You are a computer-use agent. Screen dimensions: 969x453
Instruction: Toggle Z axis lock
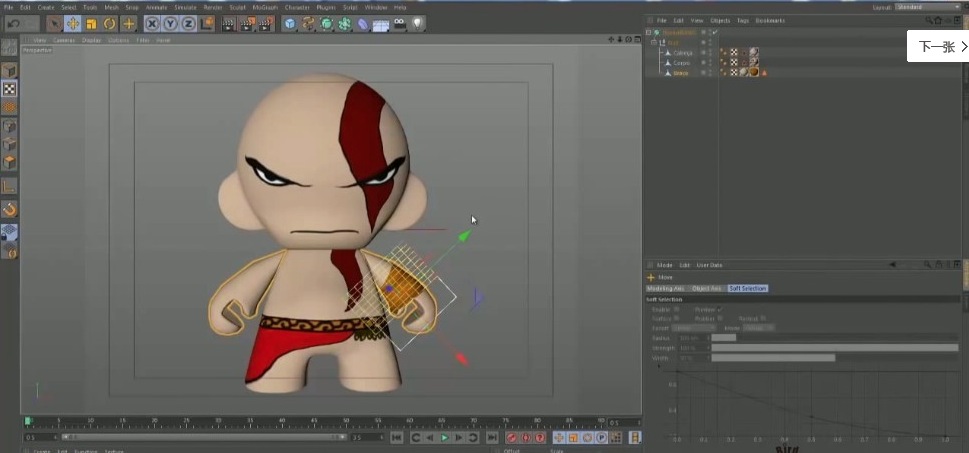[x=188, y=24]
